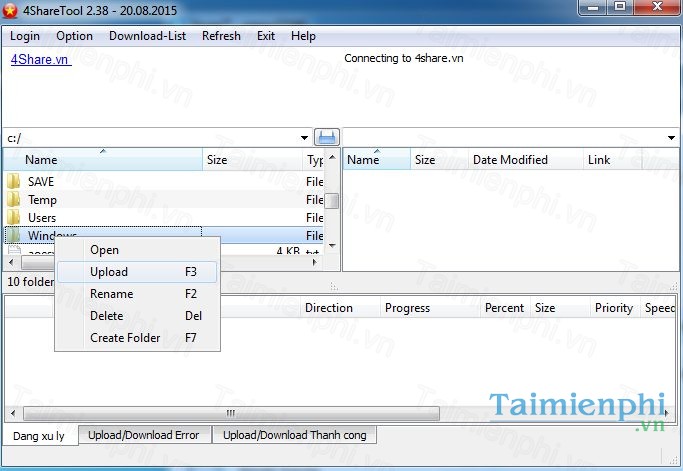This screenshot has width=683, height=471.
Task: Maximize the 4ShareTool window
Action: [x=620, y=7]
